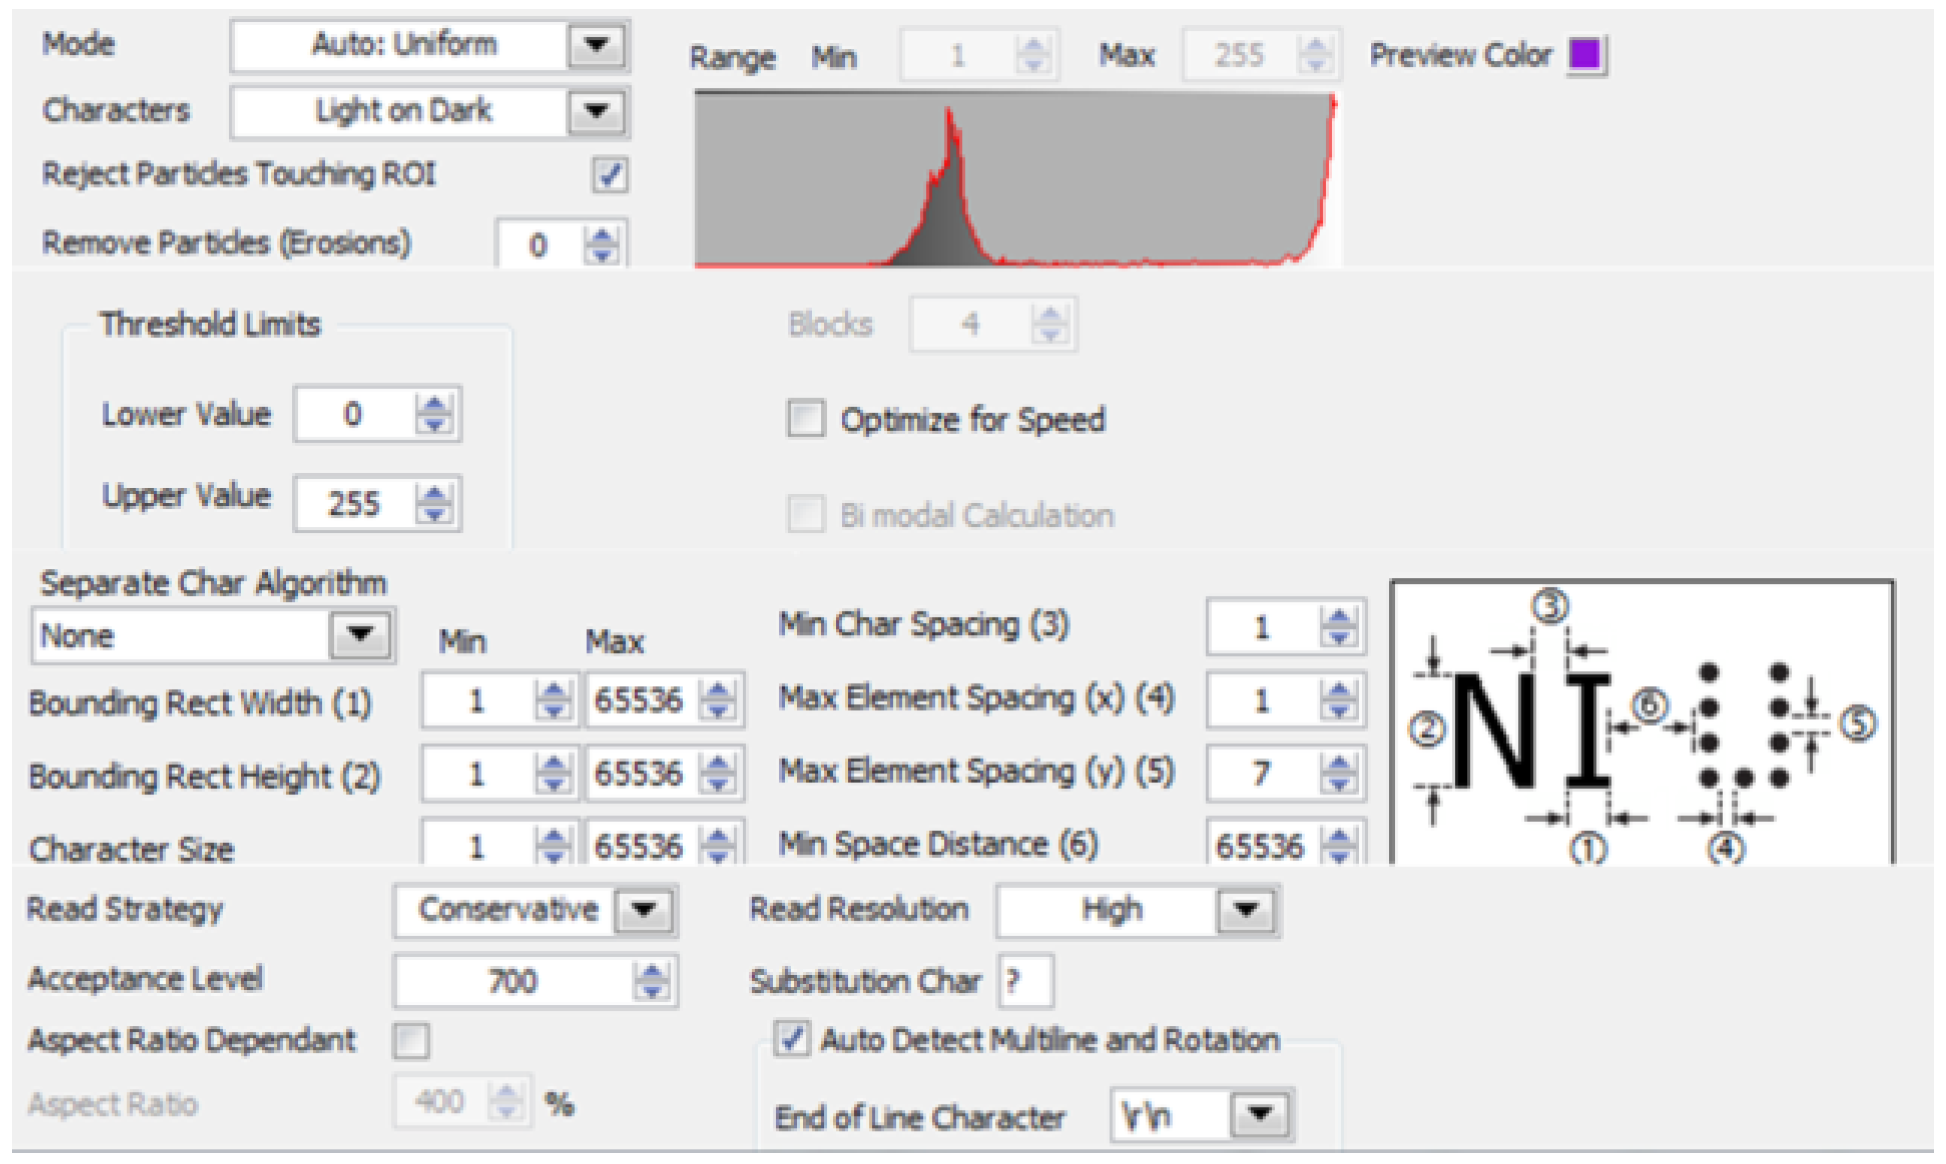Viewport: 1946px width, 1164px height.
Task: Expand the Read Resolution dropdown
Action: [1246, 910]
